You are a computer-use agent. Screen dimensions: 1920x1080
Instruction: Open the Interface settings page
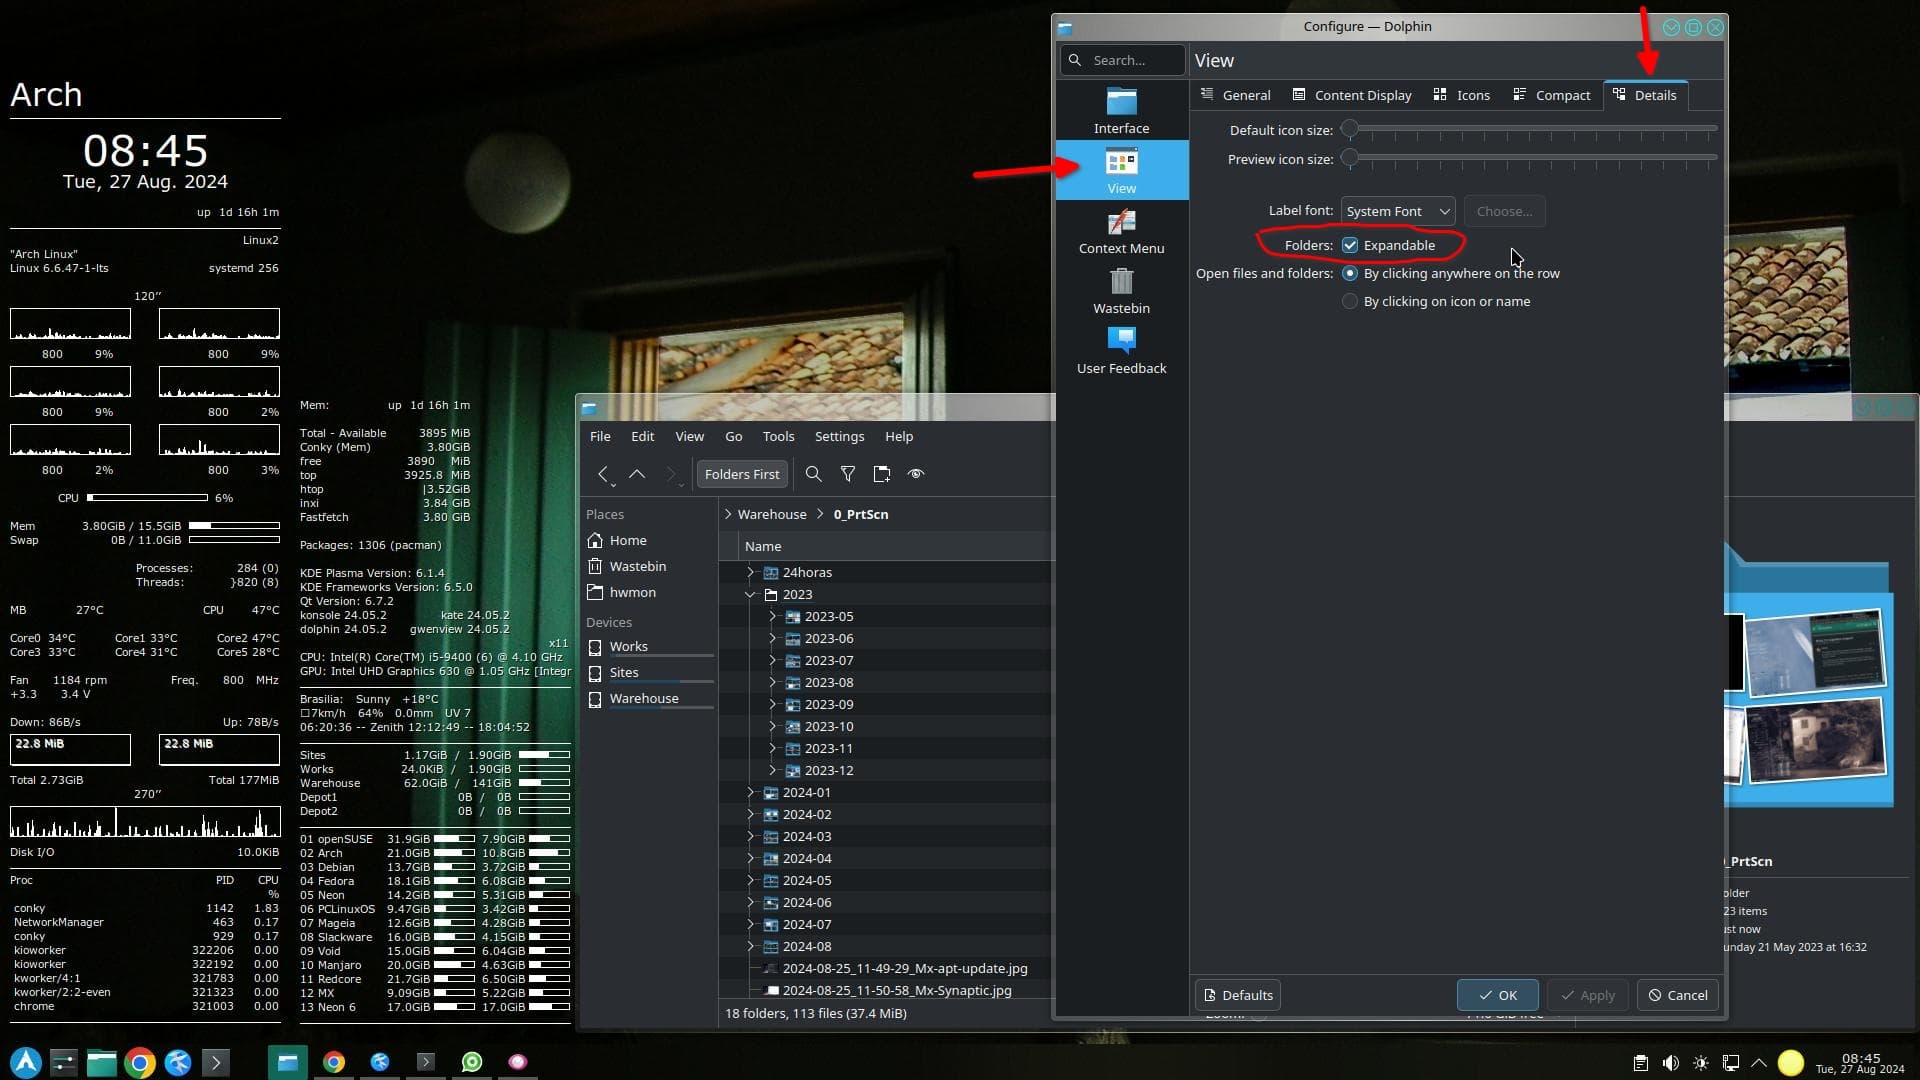click(x=1121, y=110)
